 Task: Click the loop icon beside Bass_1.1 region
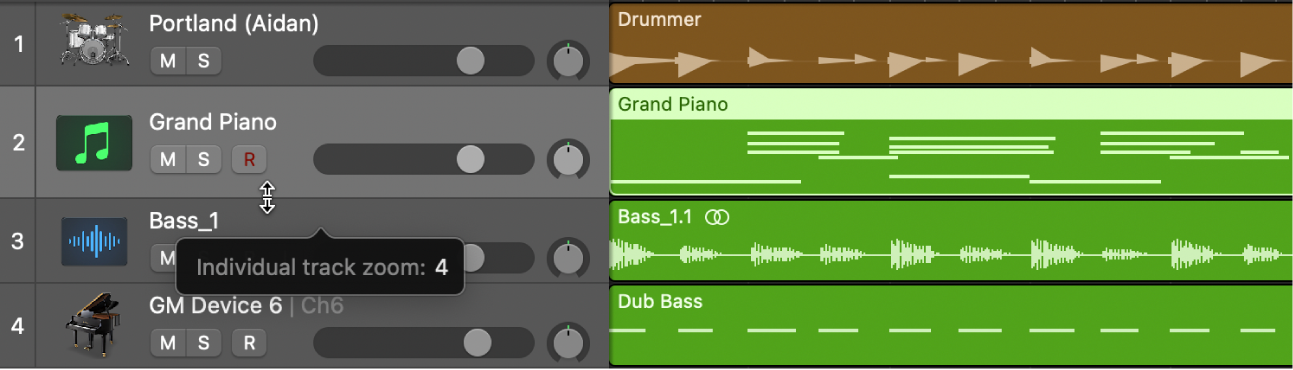[x=717, y=217]
